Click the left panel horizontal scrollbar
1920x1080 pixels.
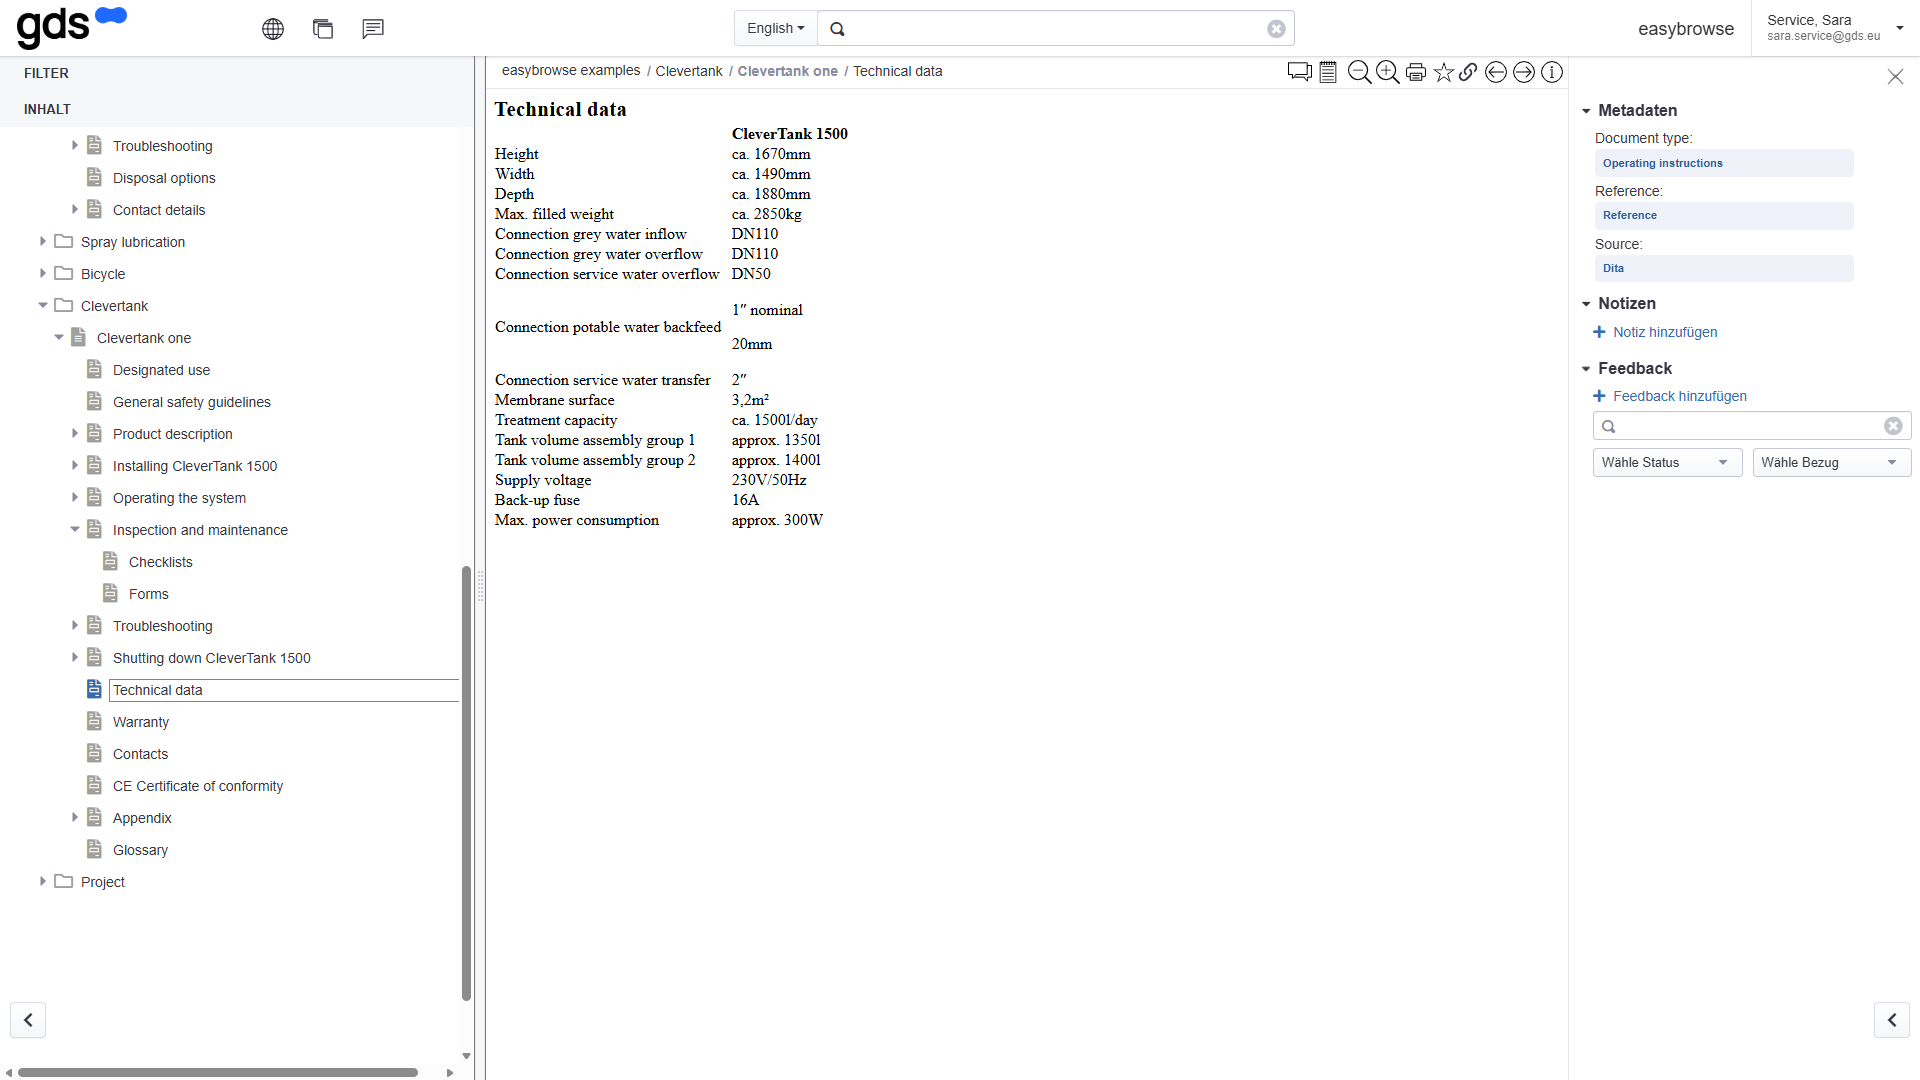[x=218, y=1072]
